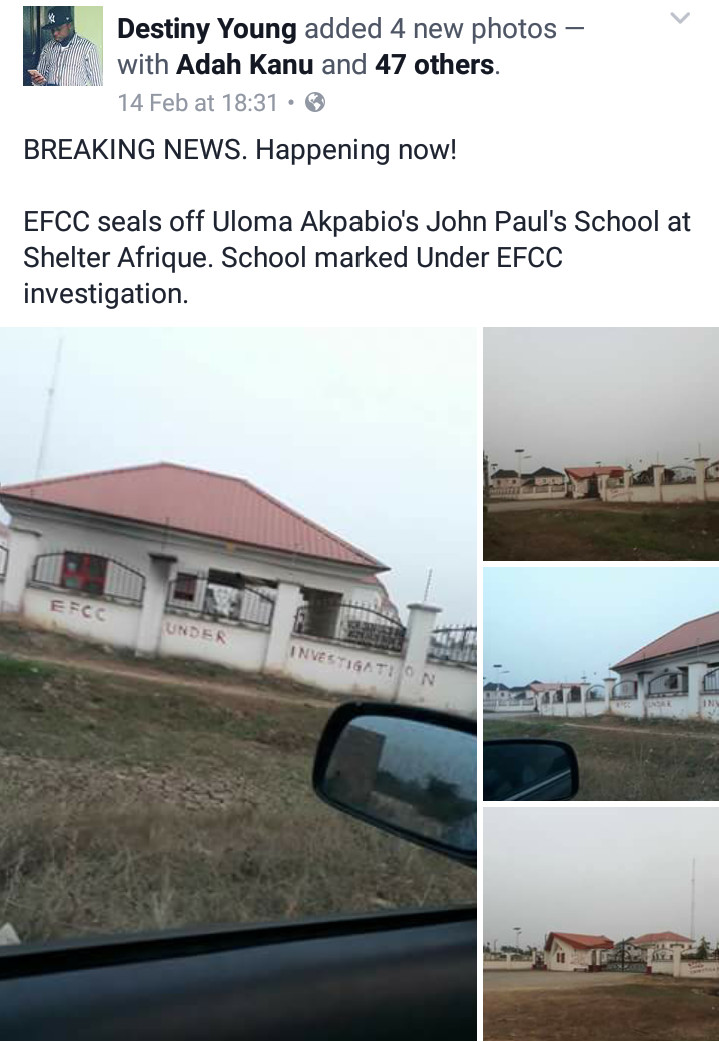Open the post options chevron menu

click(x=680, y=19)
